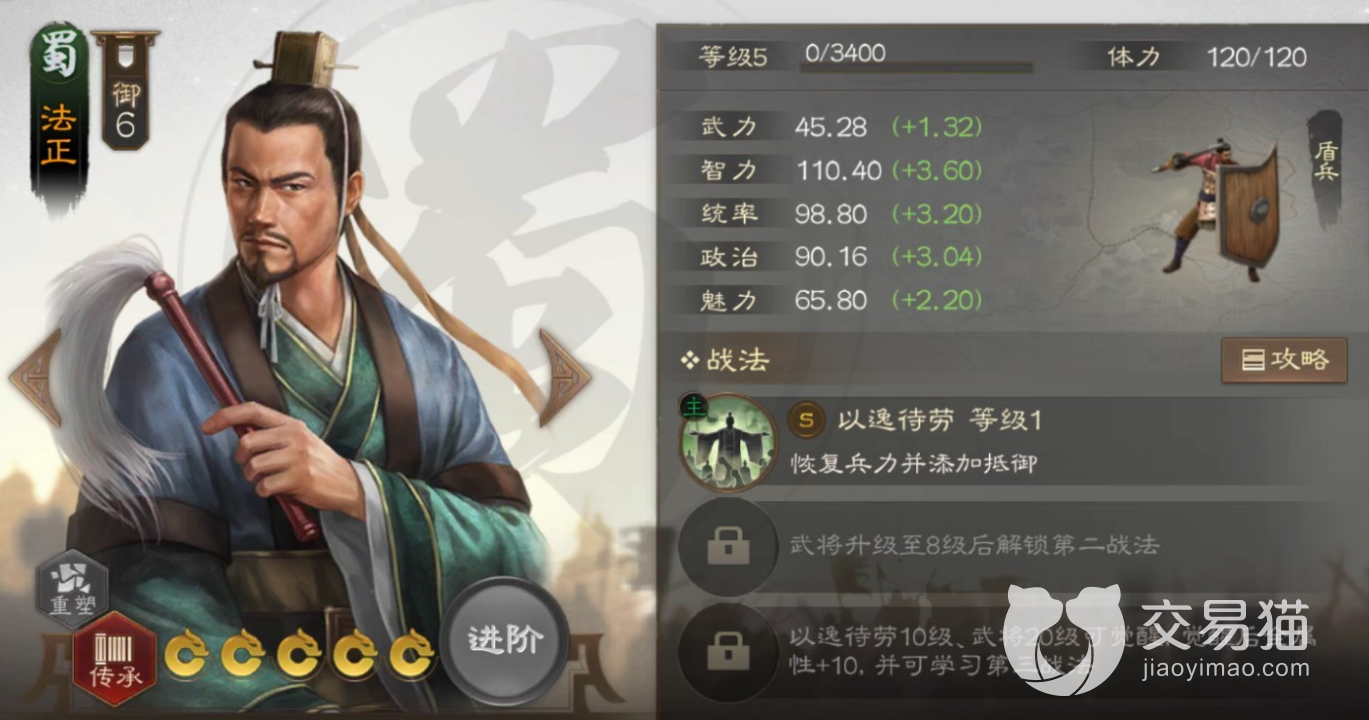The height and width of the screenshot is (720, 1369).
Task: Open the 攻略 strategy guide button
Action: [x=1284, y=360]
